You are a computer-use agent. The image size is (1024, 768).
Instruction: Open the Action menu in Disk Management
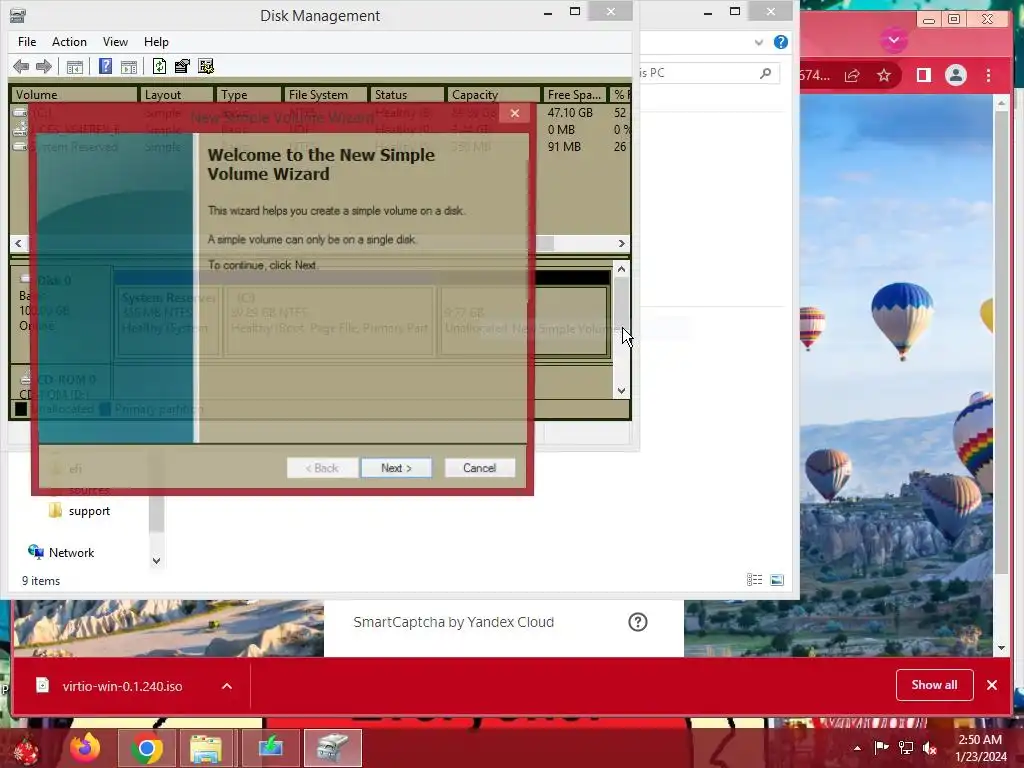[x=69, y=42]
